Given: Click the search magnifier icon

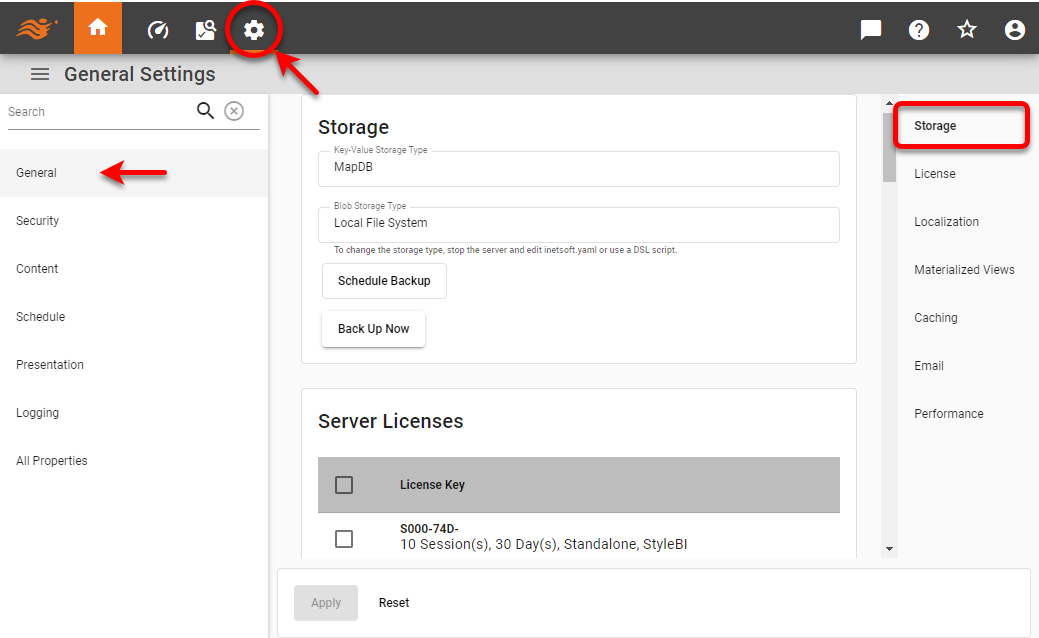Looking at the screenshot, I should coord(205,111).
